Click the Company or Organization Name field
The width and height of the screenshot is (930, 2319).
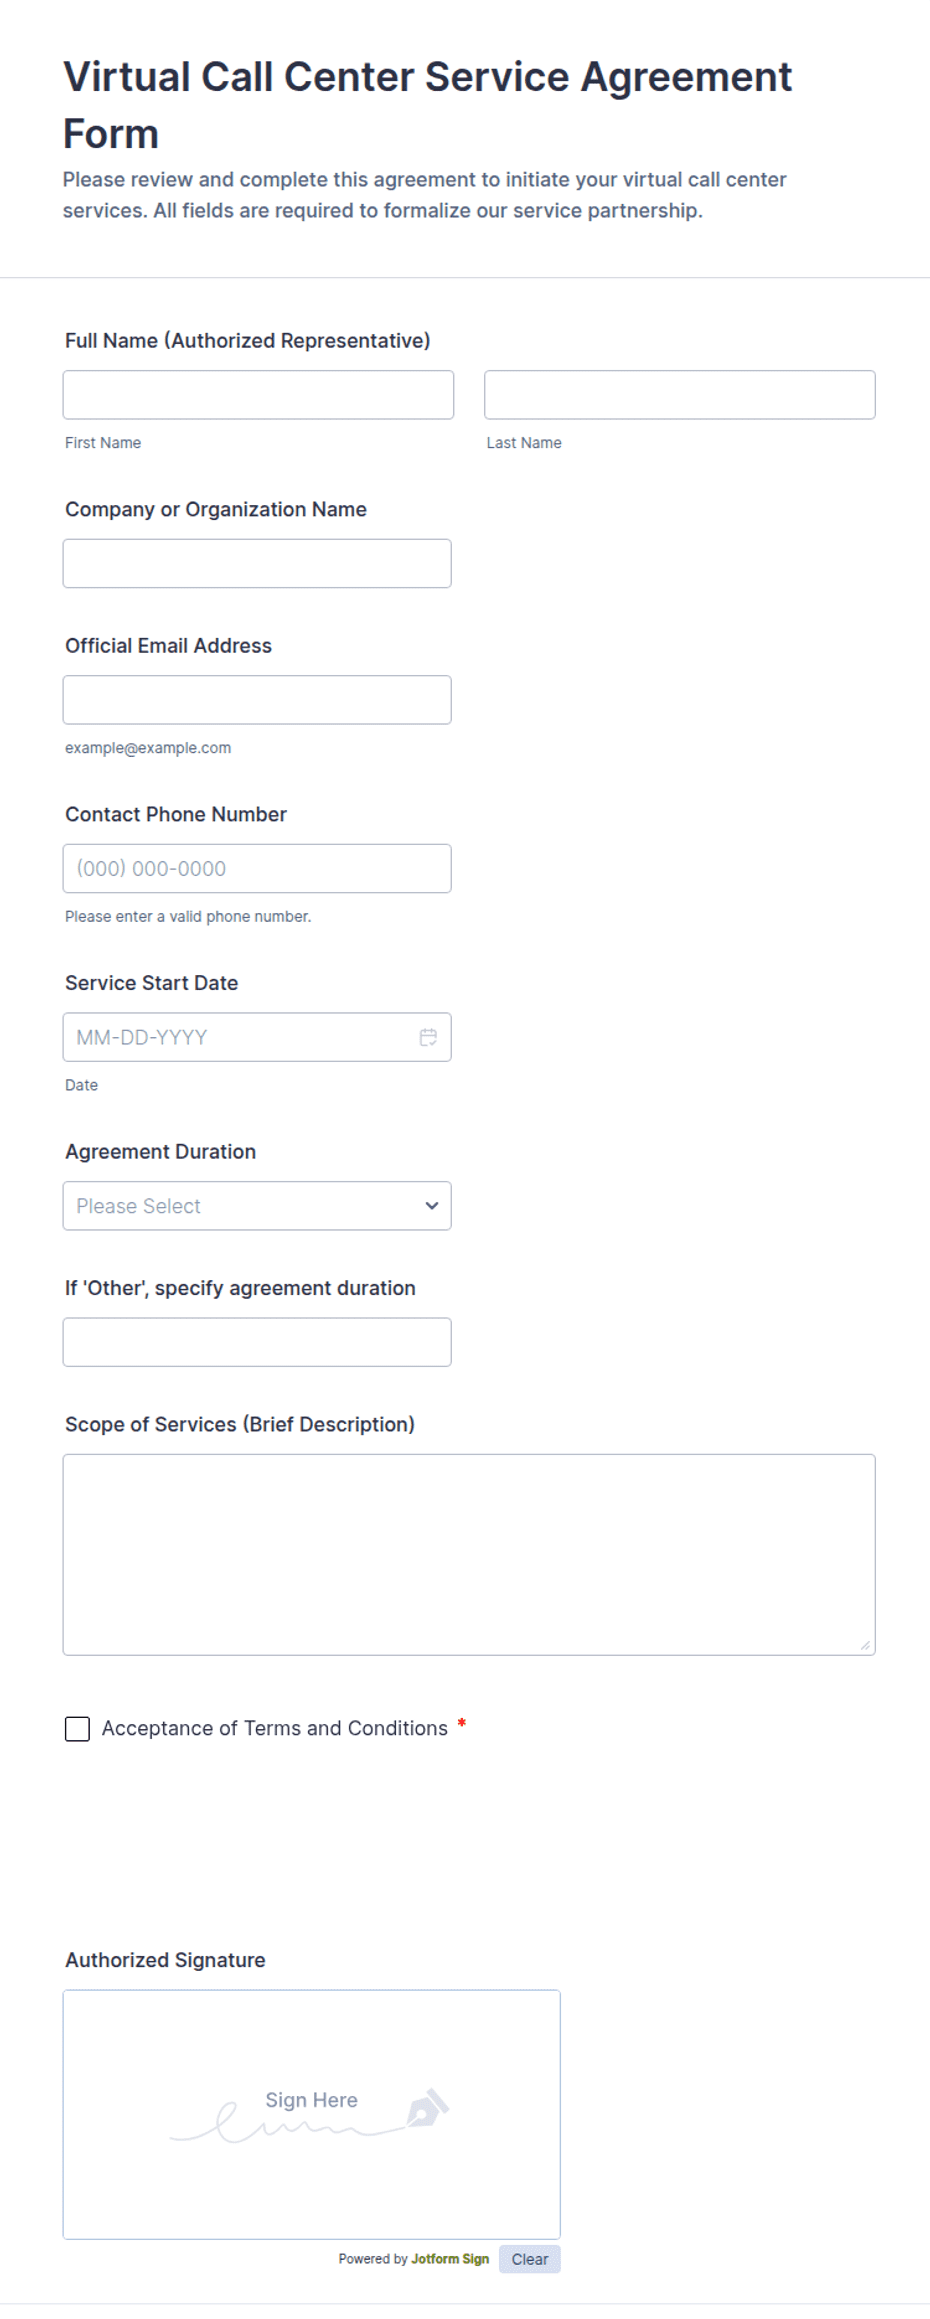(257, 564)
